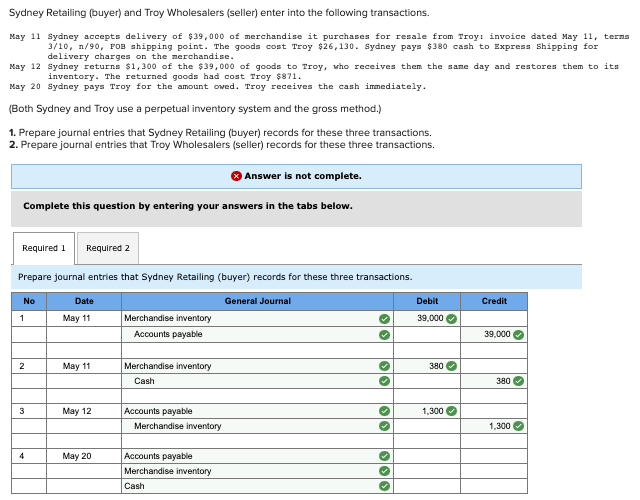
Task: Click green check beside entry 3 Accounts payable account
Action: pos(384,411)
